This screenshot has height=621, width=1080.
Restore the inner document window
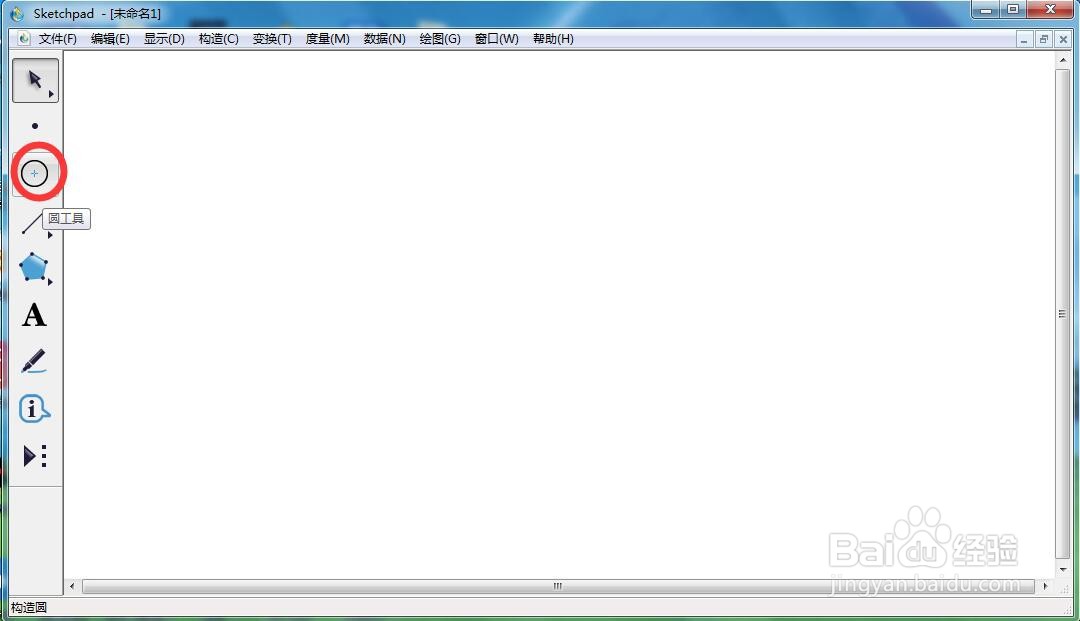1043,39
